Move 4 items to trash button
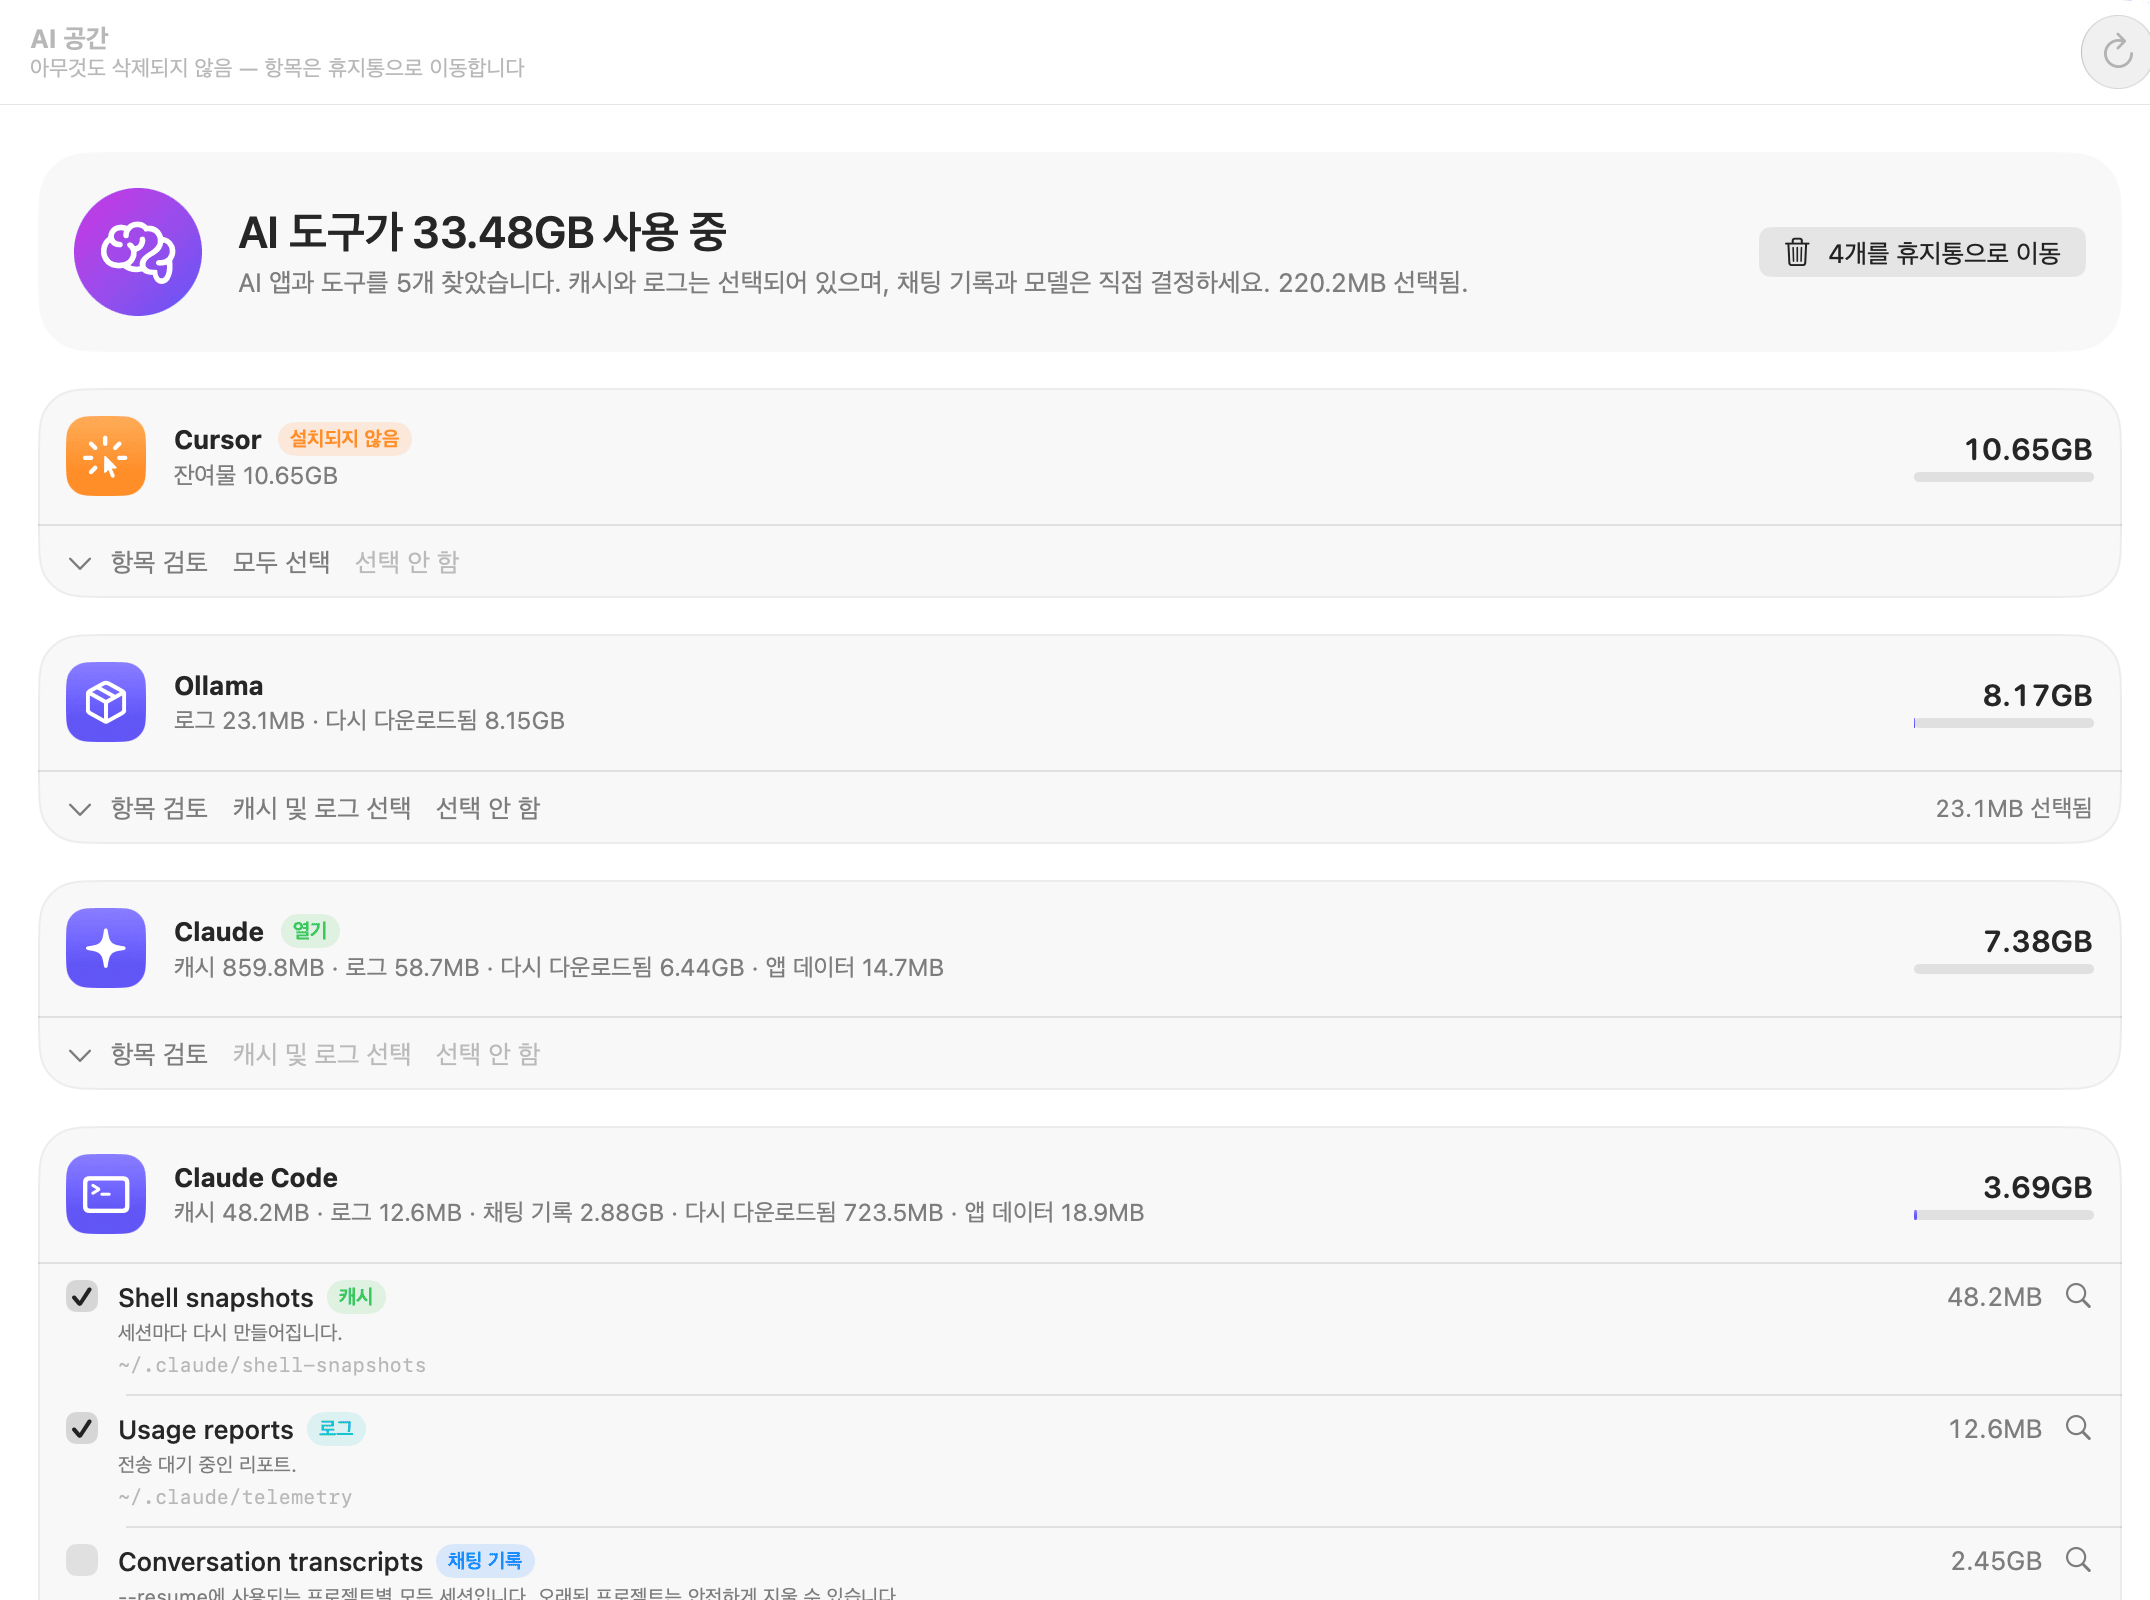 (x=1922, y=252)
